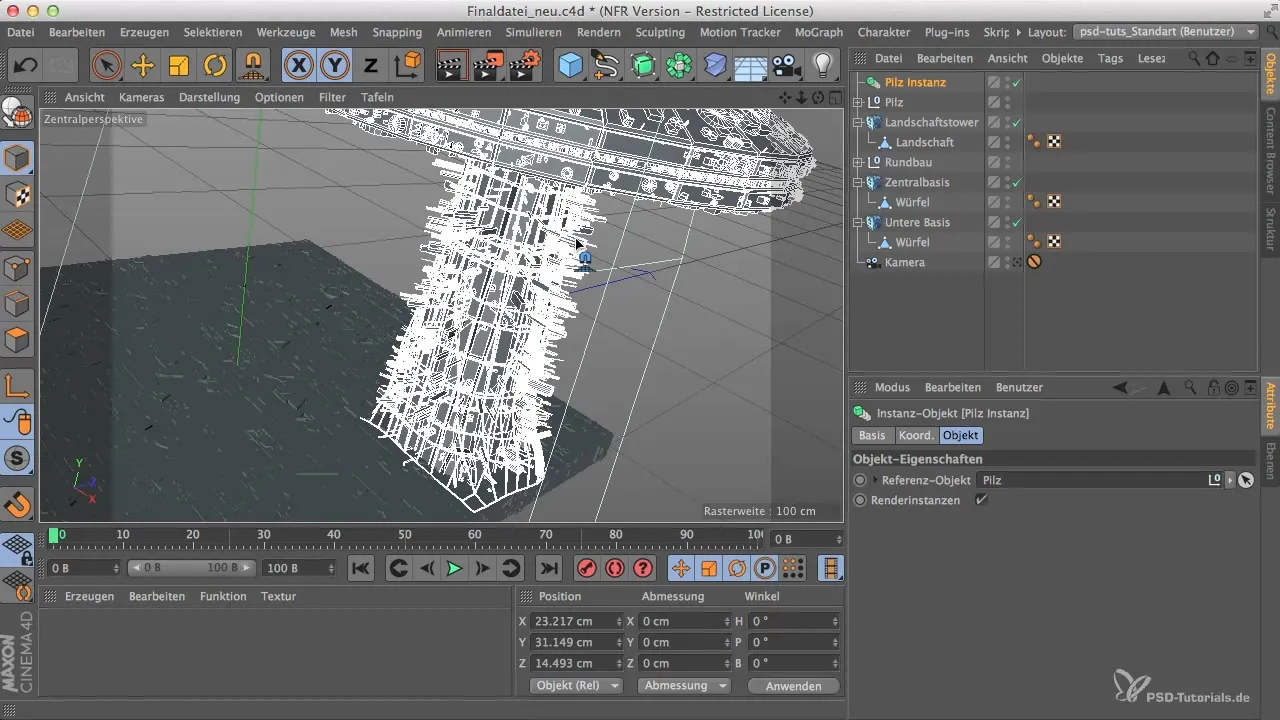Collapse the Zentralbasis group
This screenshot has width=1280, height=720.
pyautogui.click(x=857, y=182)
